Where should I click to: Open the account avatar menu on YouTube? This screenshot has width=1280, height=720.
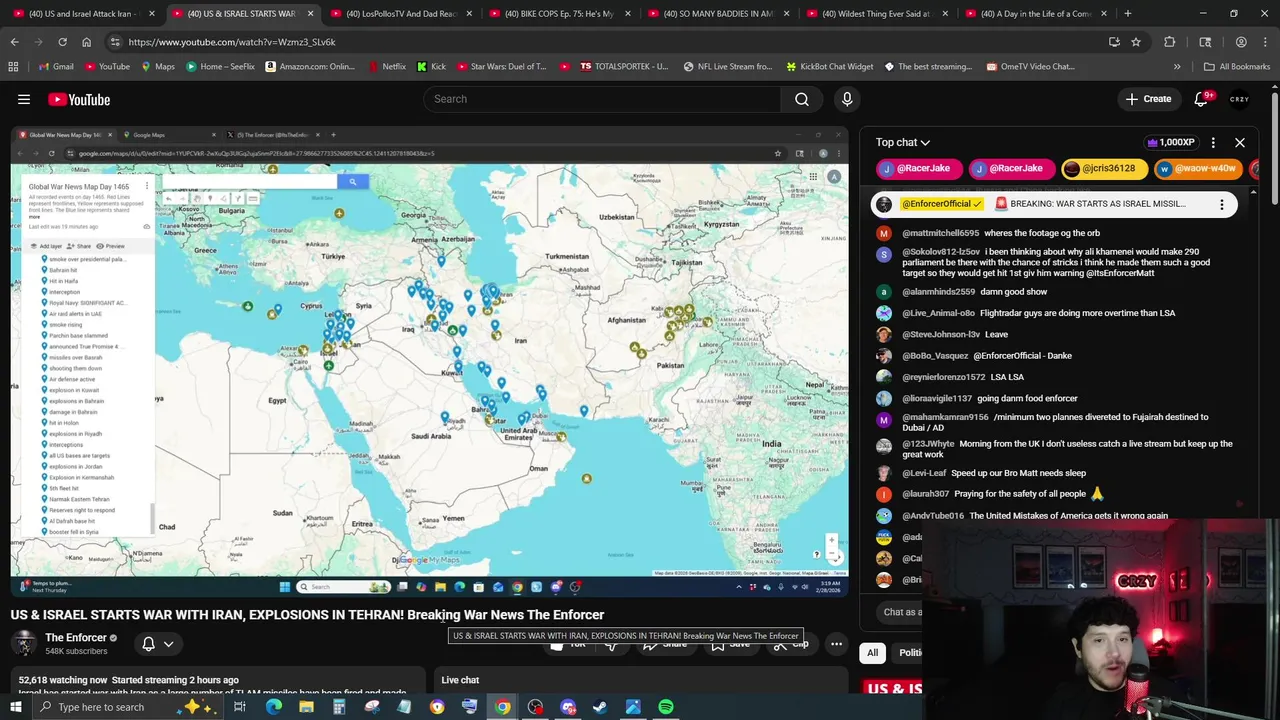pyautogui.click(x=1240, y=99)
